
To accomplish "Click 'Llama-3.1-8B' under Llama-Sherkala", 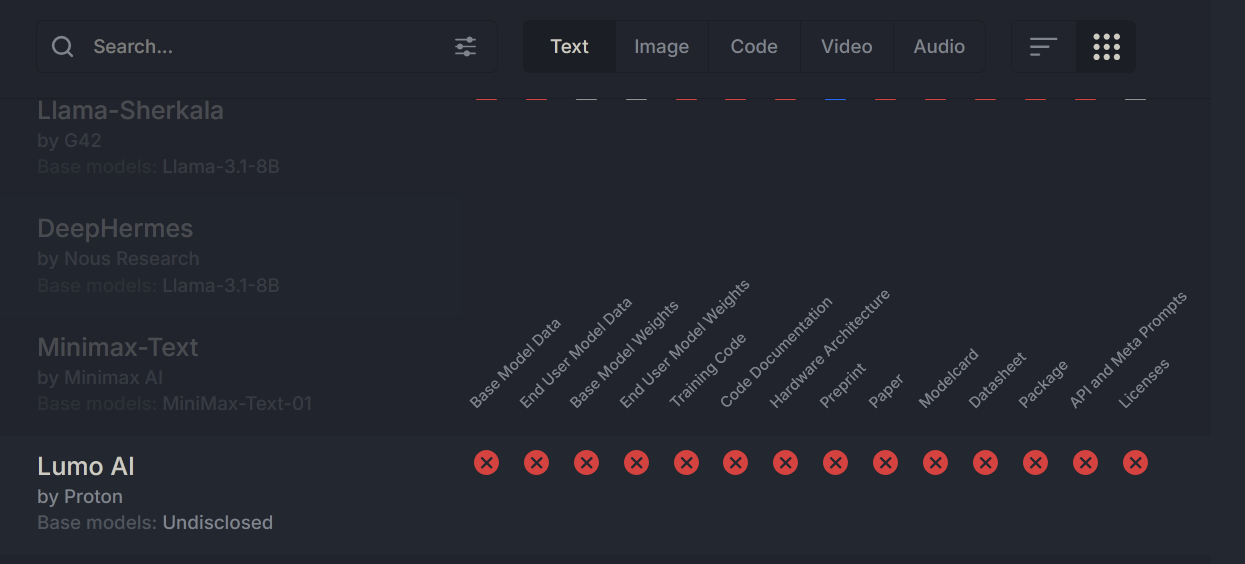I will coord(221,166).
